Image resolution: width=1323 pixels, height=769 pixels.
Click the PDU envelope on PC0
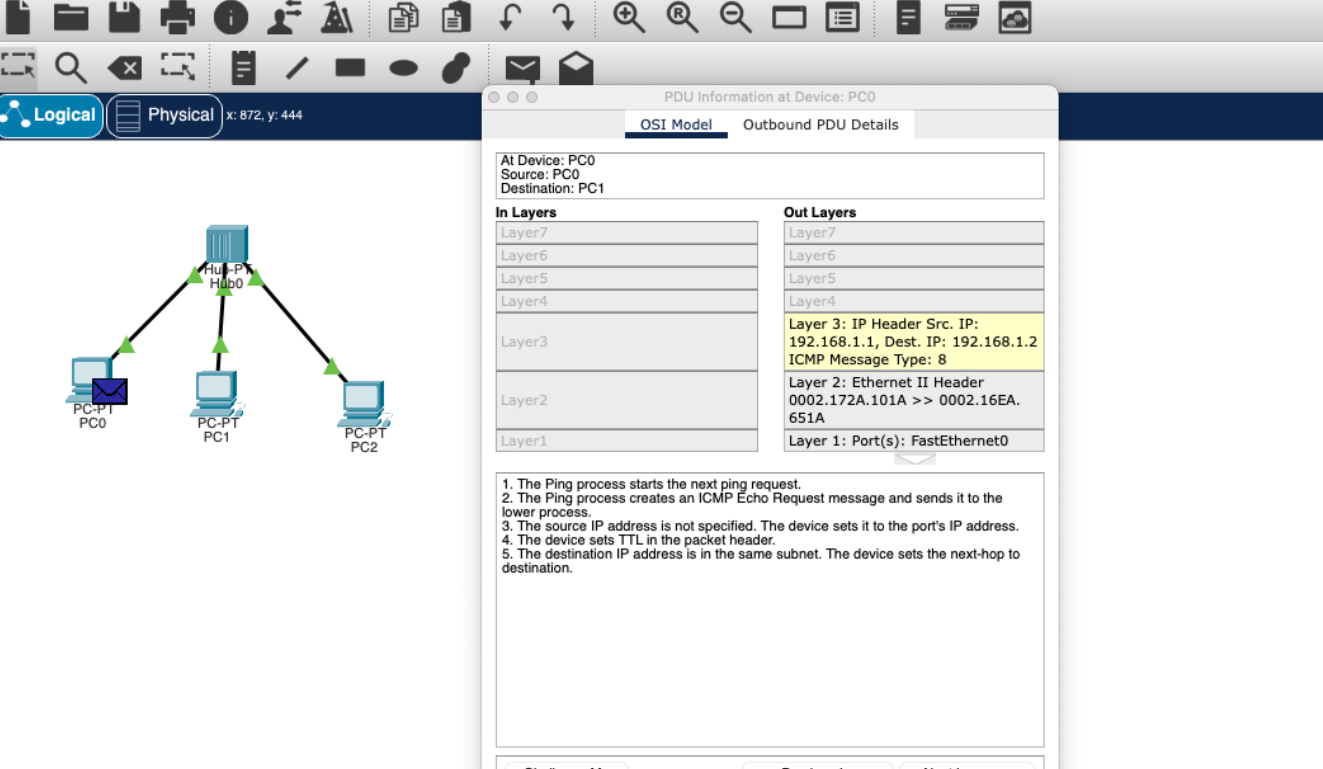(x=109, y=391)
